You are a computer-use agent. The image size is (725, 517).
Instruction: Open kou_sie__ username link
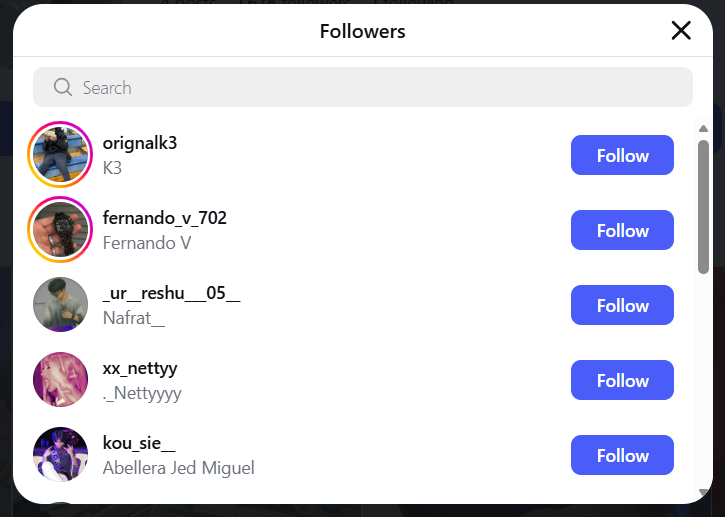tap(139, 443)
